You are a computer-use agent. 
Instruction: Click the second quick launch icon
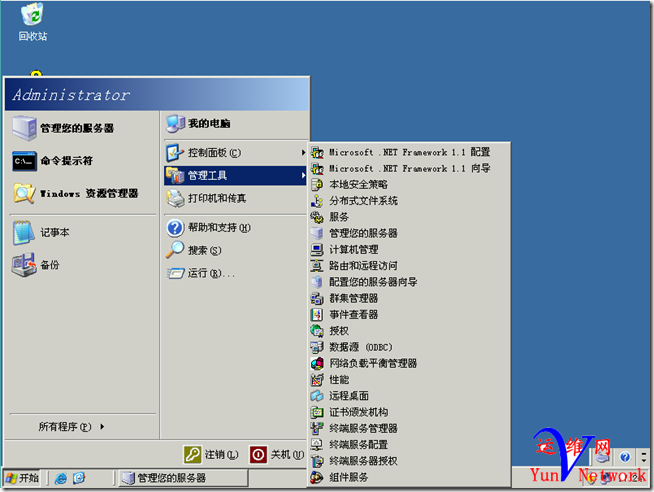point(79,478)
